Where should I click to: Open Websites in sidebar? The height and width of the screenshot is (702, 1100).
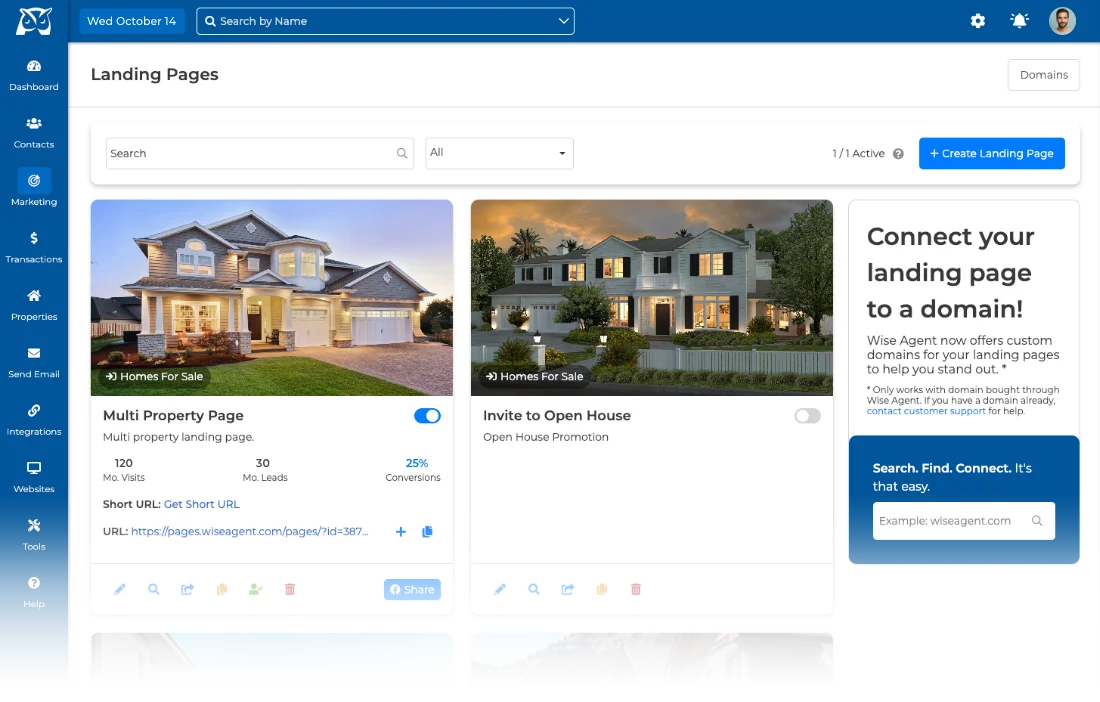click(34, 478)
